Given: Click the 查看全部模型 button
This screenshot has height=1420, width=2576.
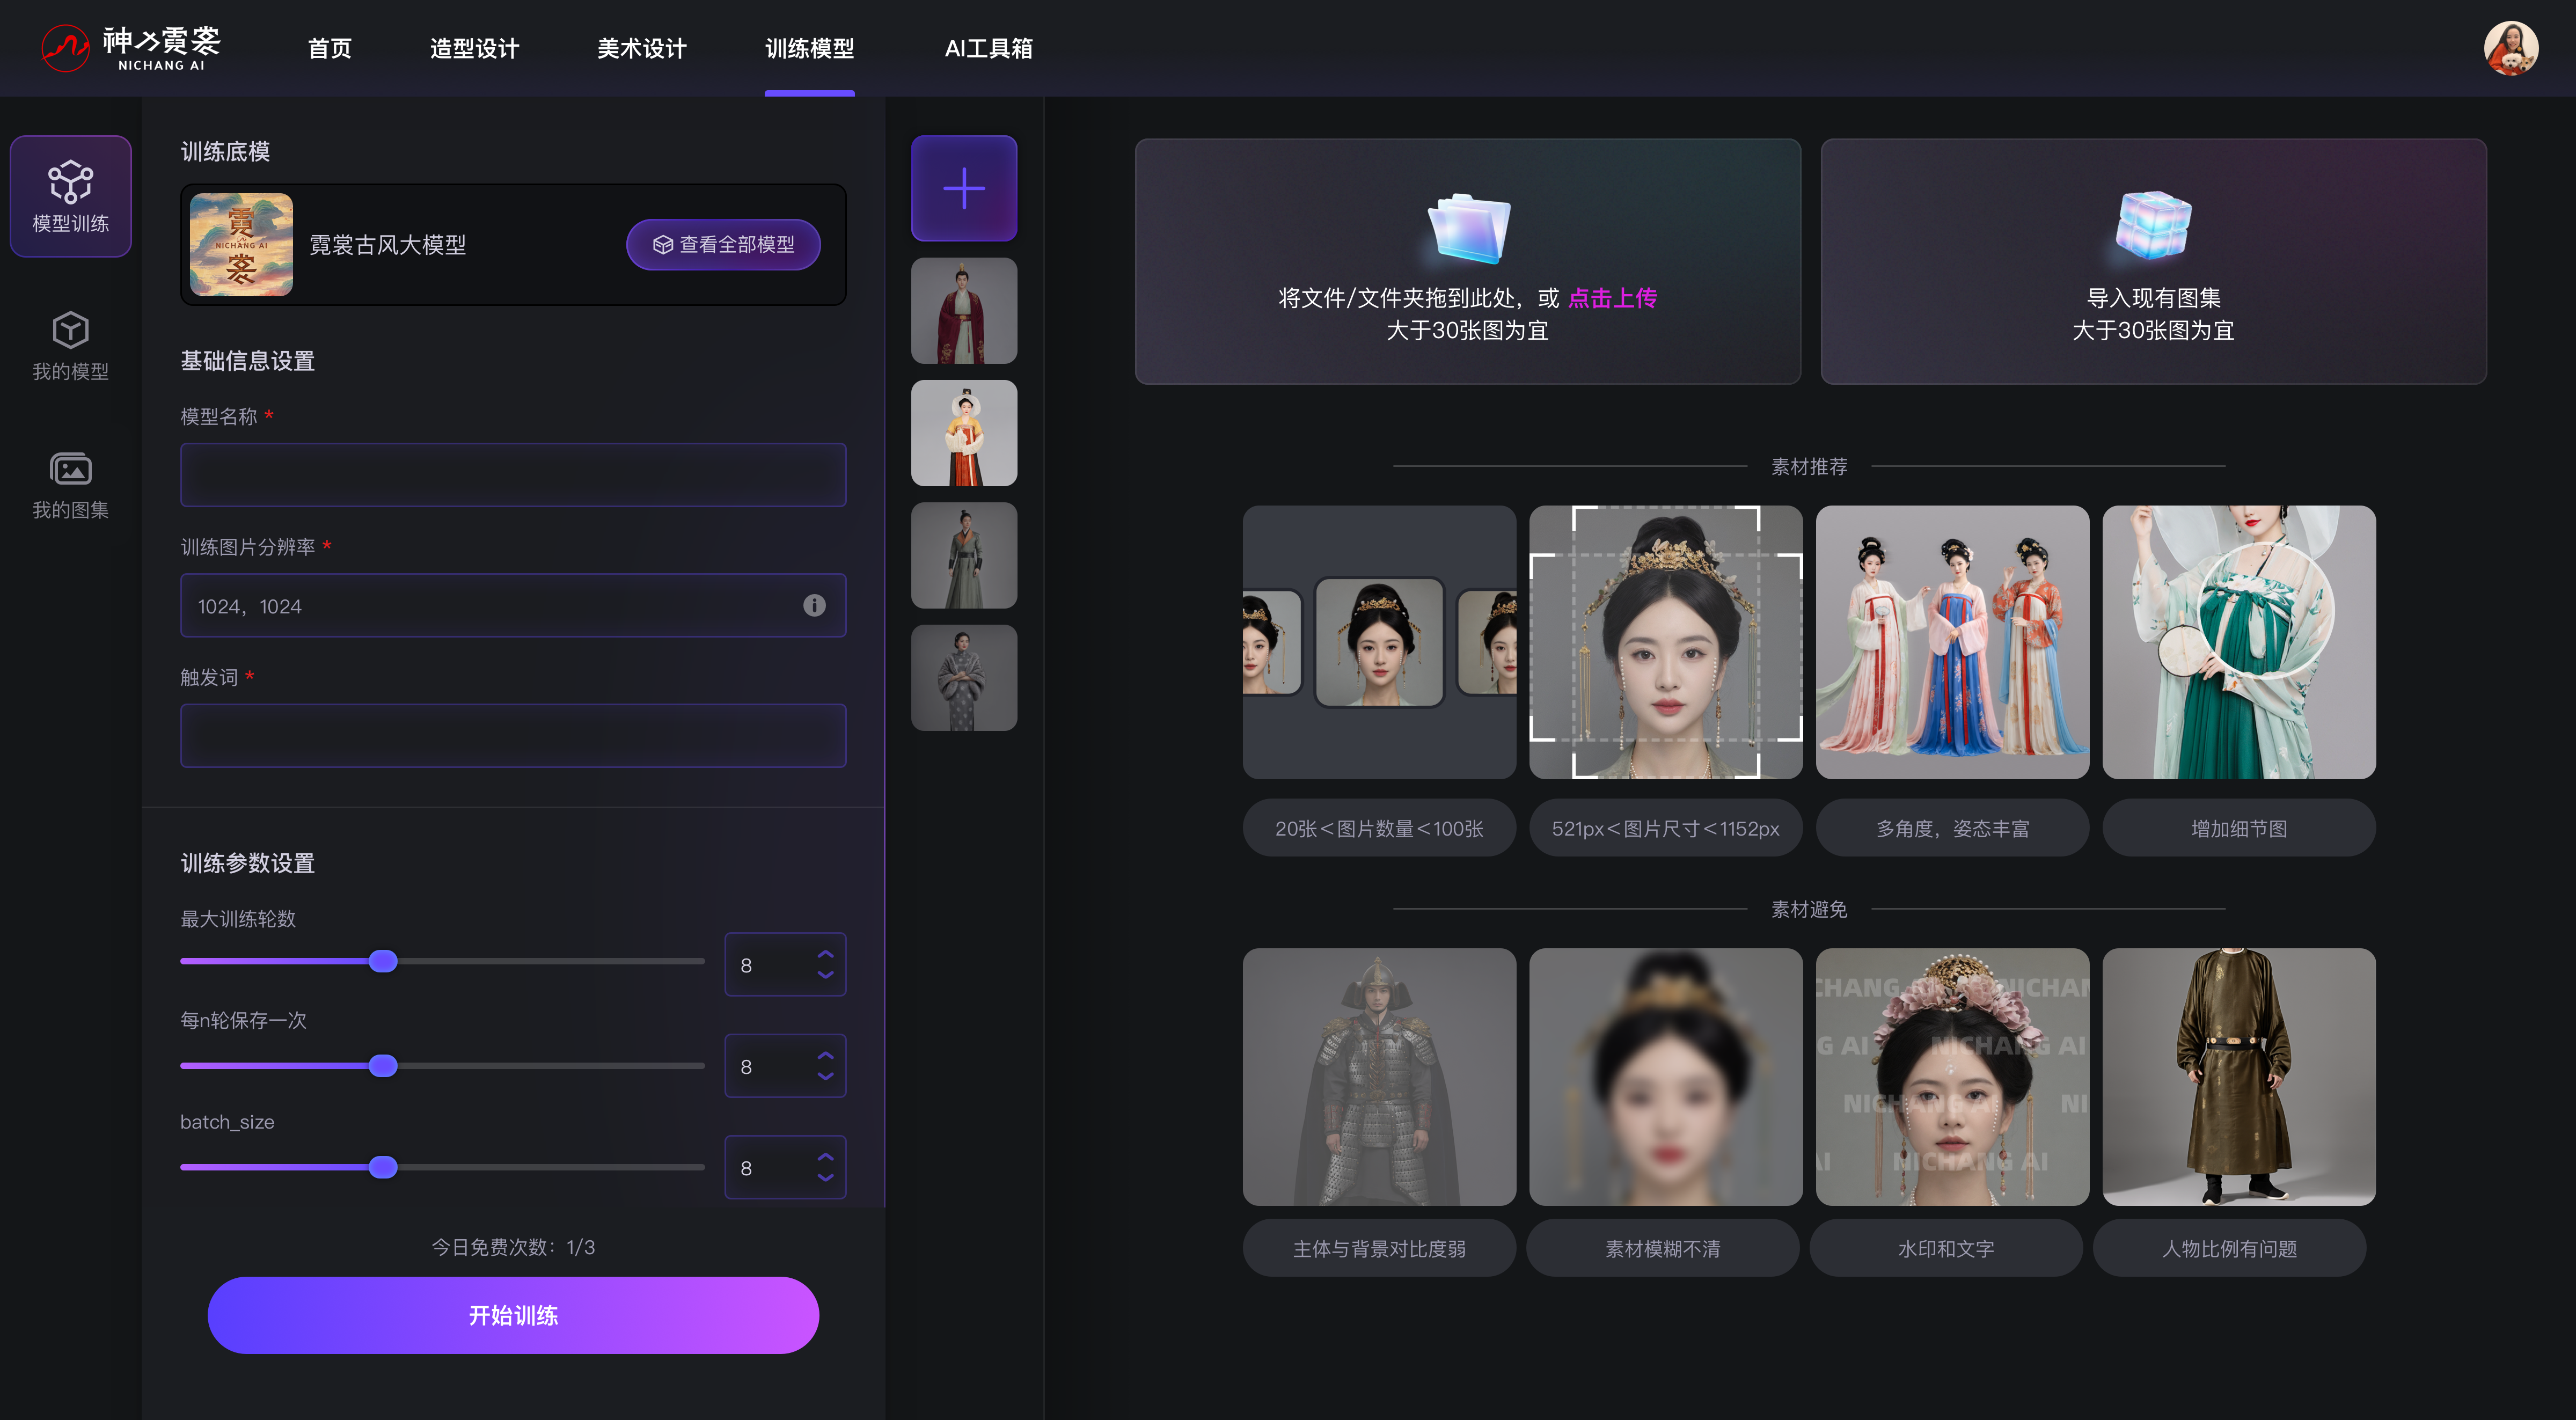Looking at the screenshot, I should (x=723, y=244).
